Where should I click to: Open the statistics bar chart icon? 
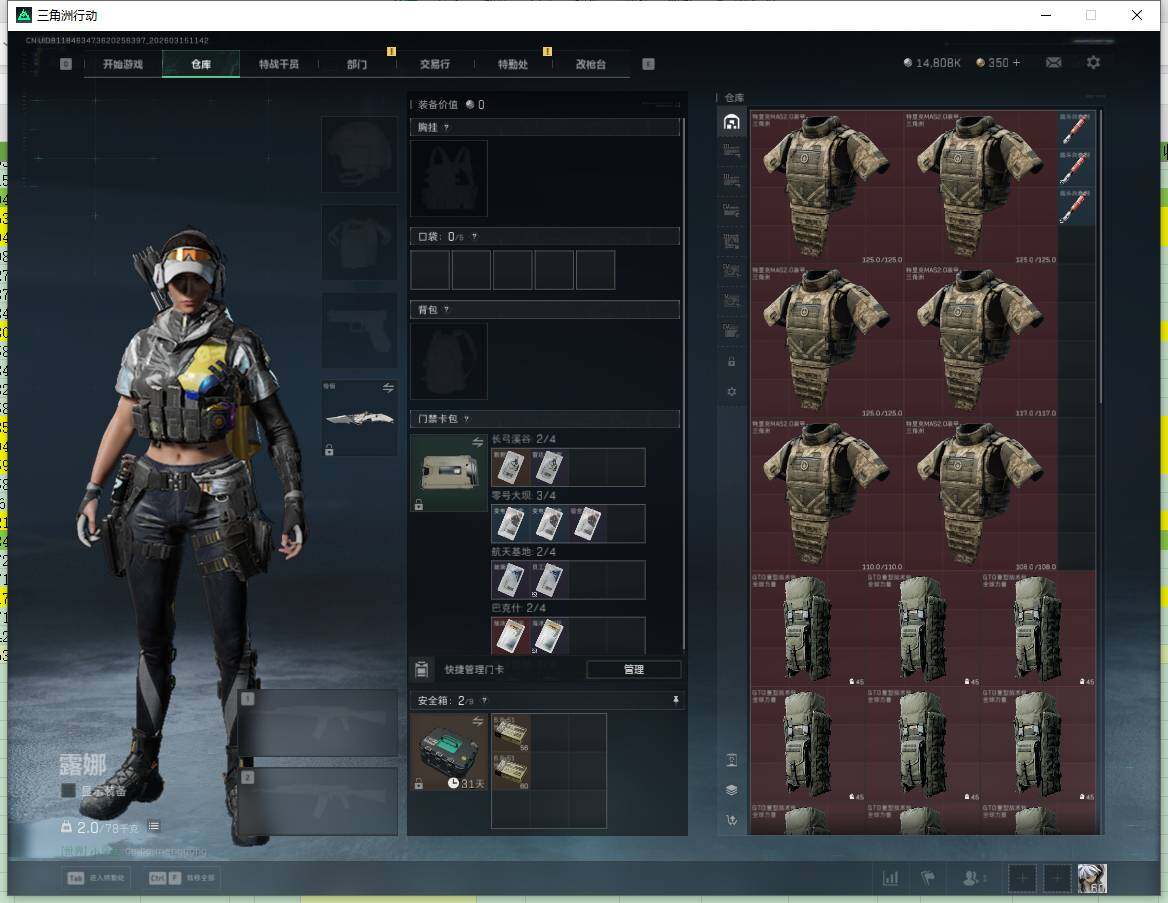point(890,878)
